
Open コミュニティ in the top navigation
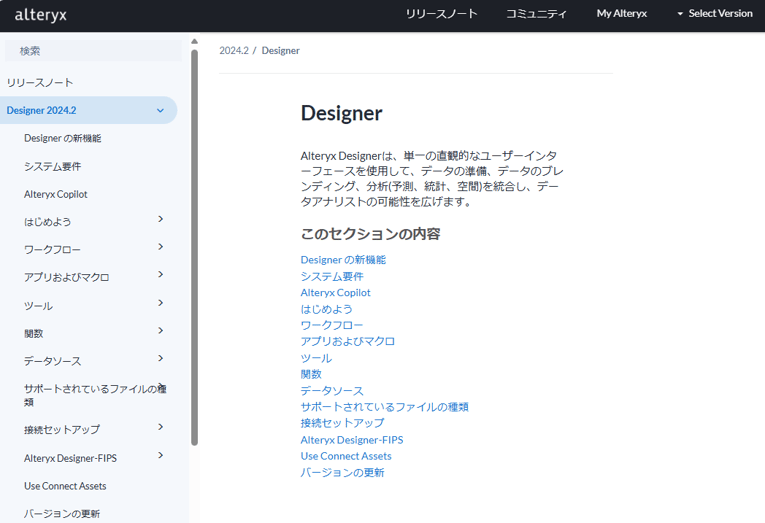click(x=536, y=14)
